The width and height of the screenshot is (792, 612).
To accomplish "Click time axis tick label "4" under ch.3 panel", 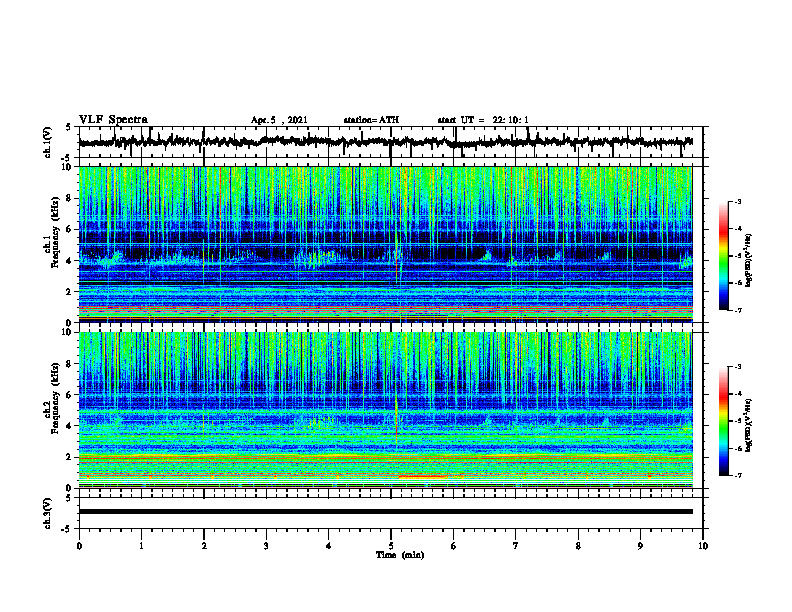I will [x=329, y=546].
